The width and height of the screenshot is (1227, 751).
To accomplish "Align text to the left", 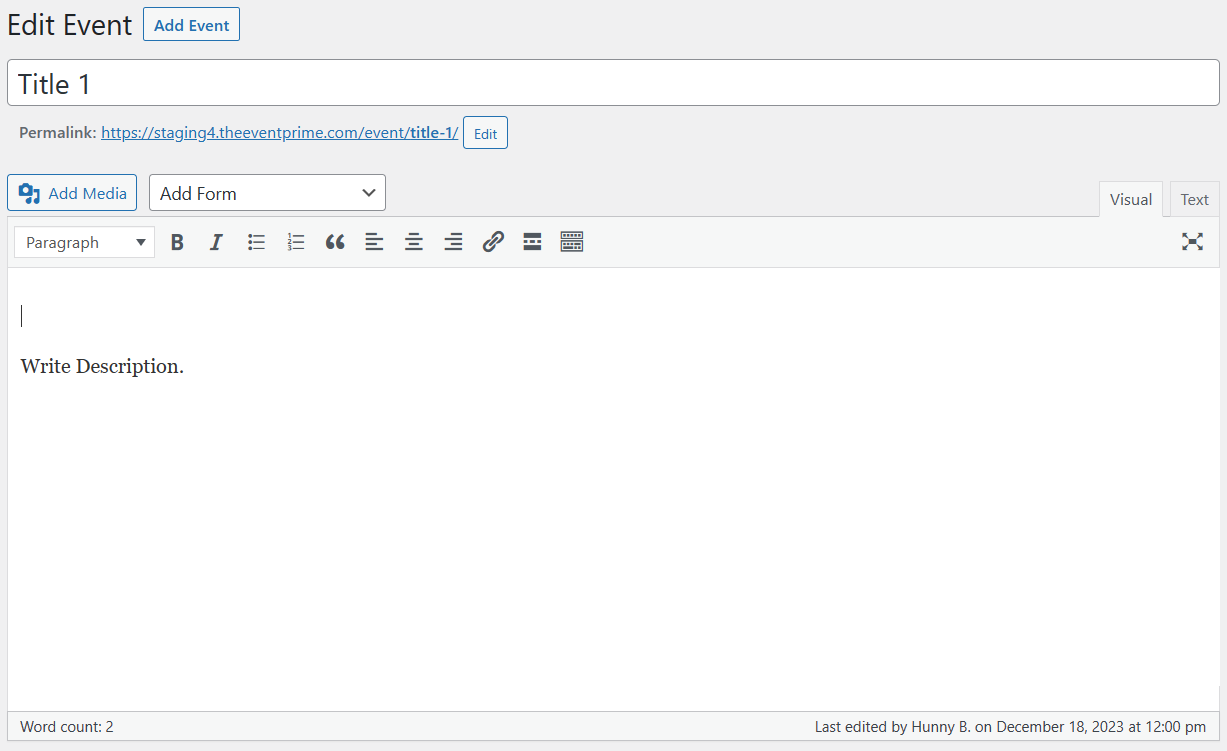I will point(374,242).
